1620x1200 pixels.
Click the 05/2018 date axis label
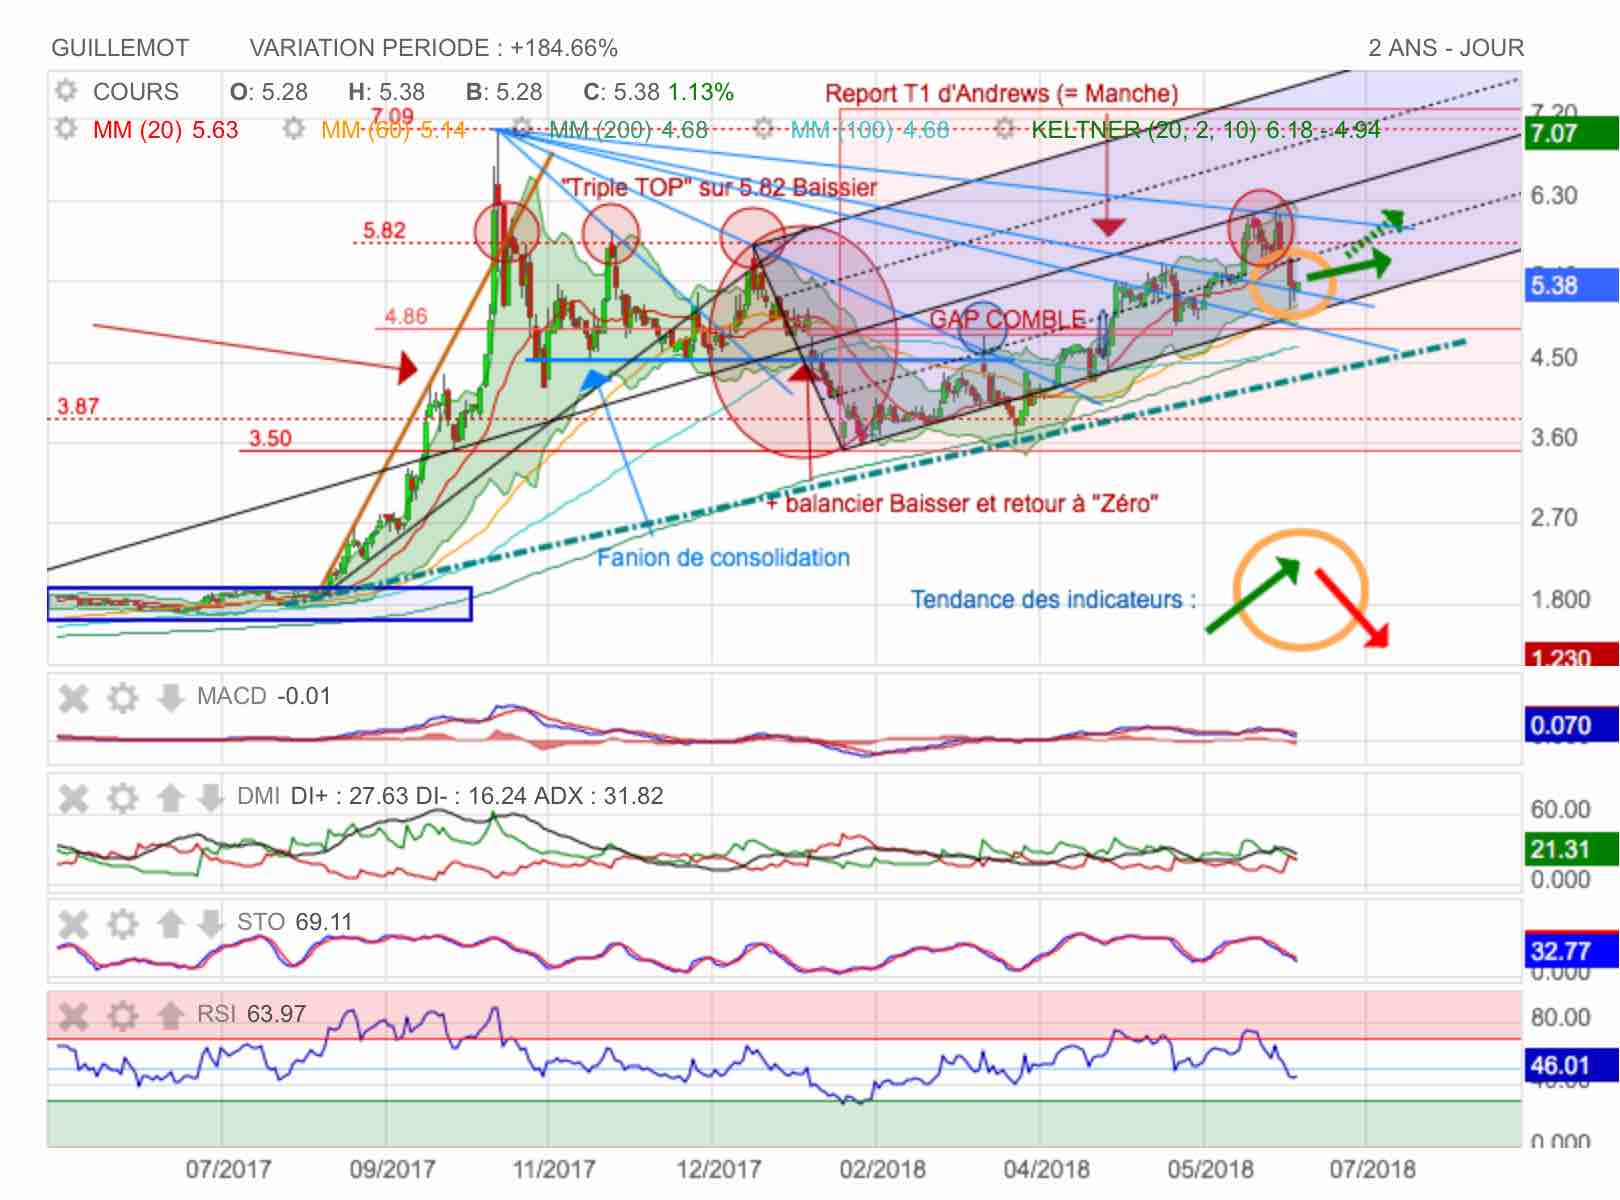pyautogui.click(x=1210, y=1168)
